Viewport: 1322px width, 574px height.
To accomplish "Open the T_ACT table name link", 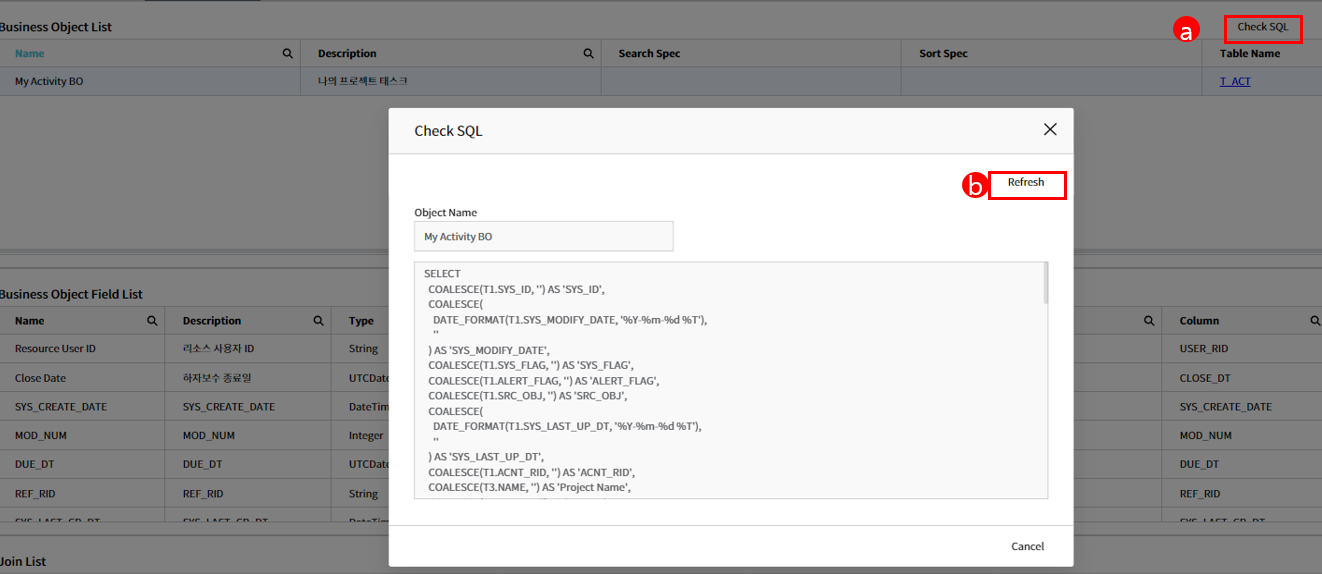I will coord(1235,82).
